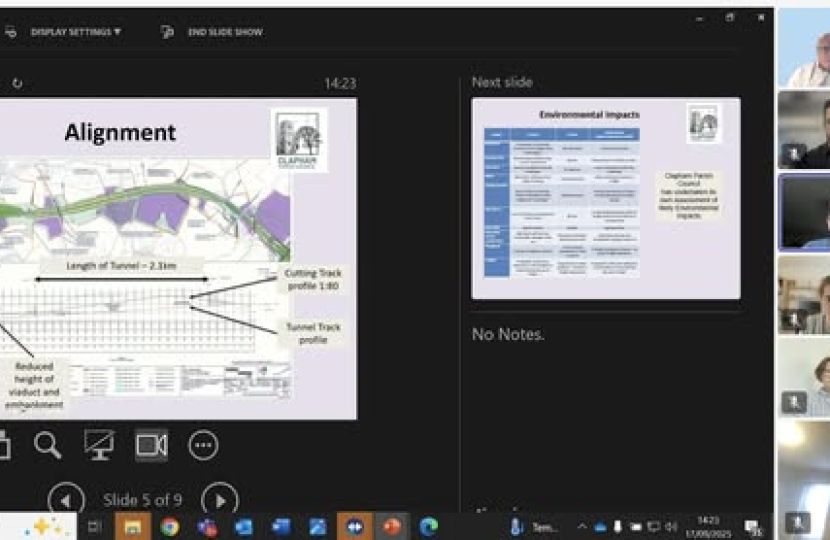The image size is (830, 540).
Task: Open the notification center icon
Action: coord(753,527)
